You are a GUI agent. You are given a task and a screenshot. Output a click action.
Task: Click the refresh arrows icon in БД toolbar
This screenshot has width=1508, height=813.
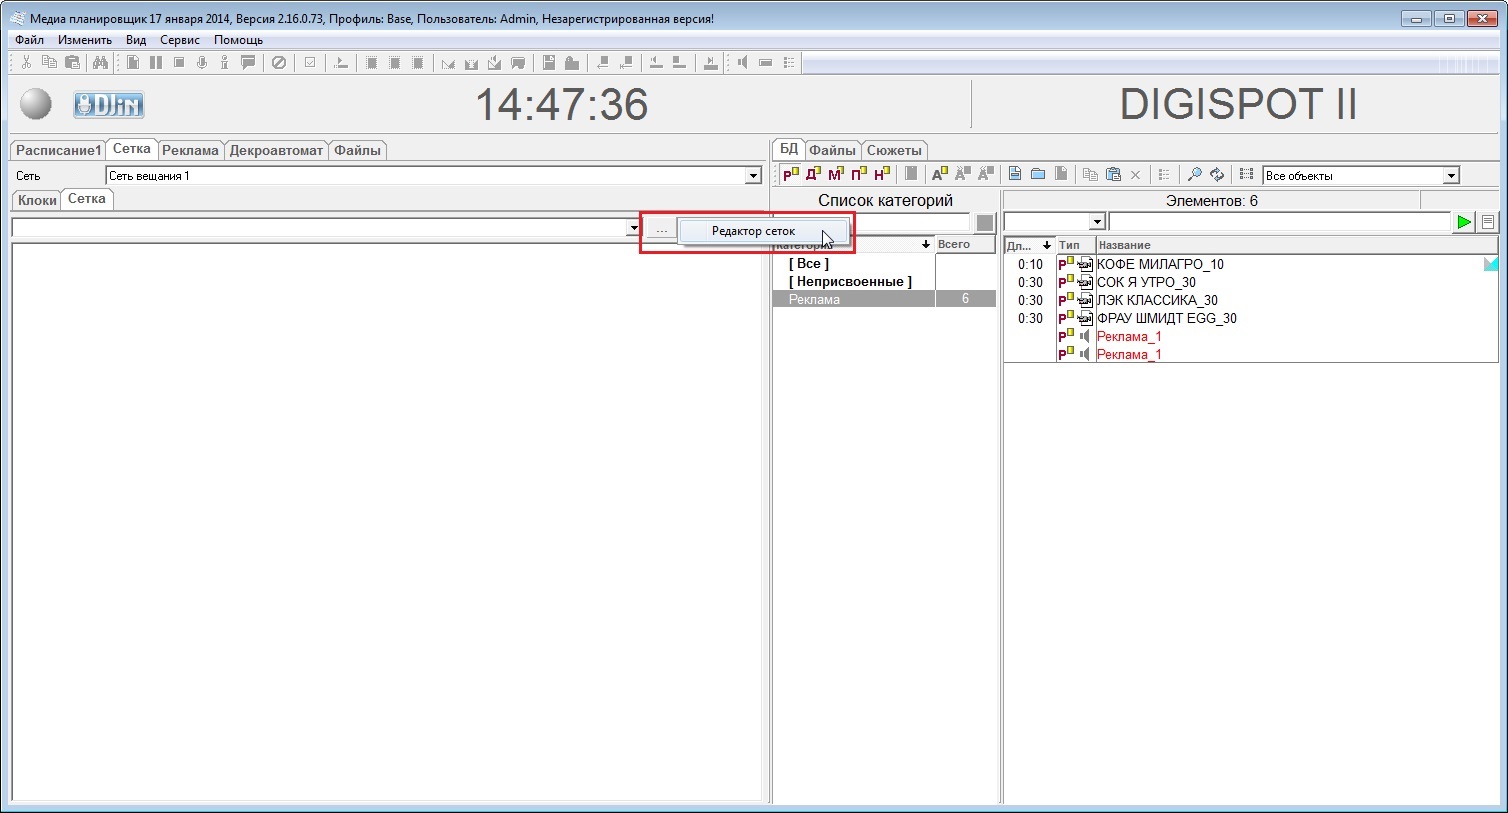pyautogui.click(x=1217, y=174)
